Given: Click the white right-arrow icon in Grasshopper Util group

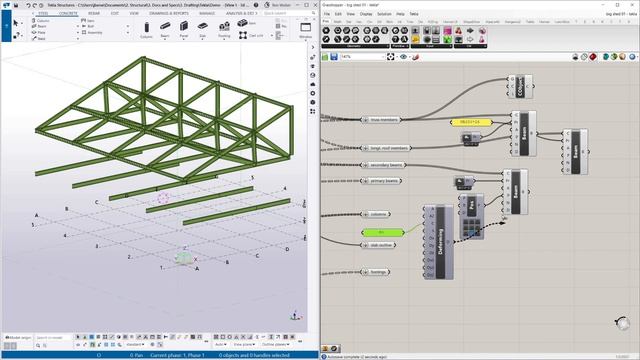Looking at the screenshot, I should click(470, 39).
